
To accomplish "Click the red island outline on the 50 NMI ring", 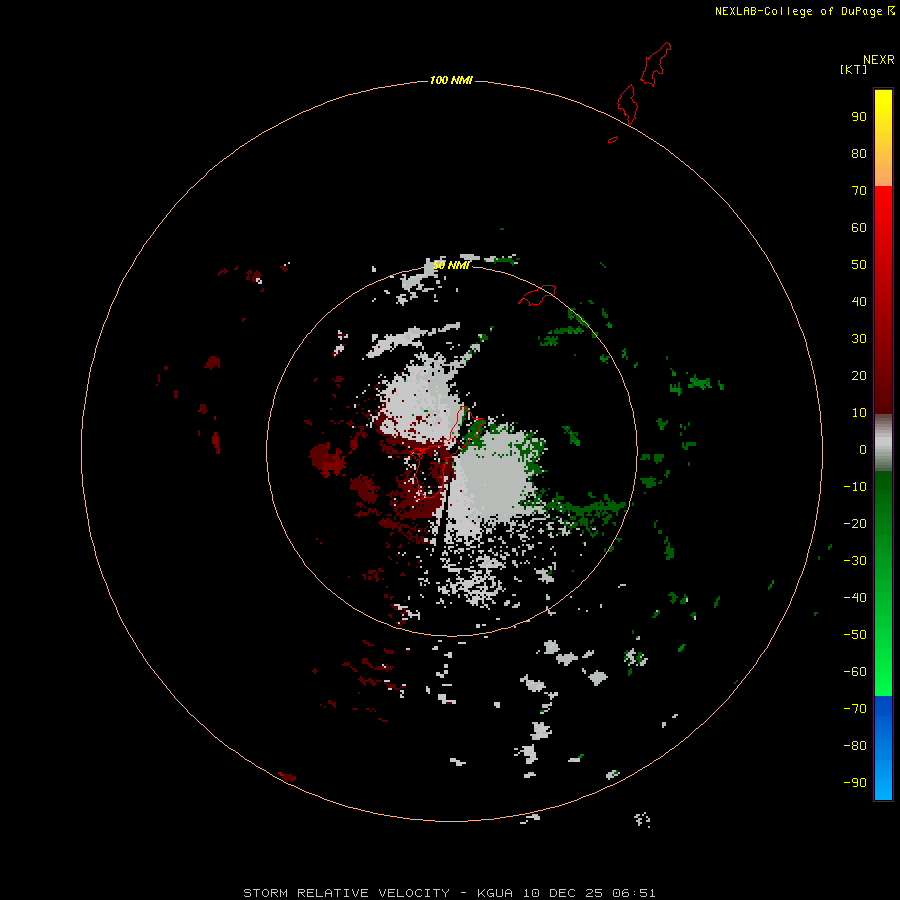I will (537, 295).
